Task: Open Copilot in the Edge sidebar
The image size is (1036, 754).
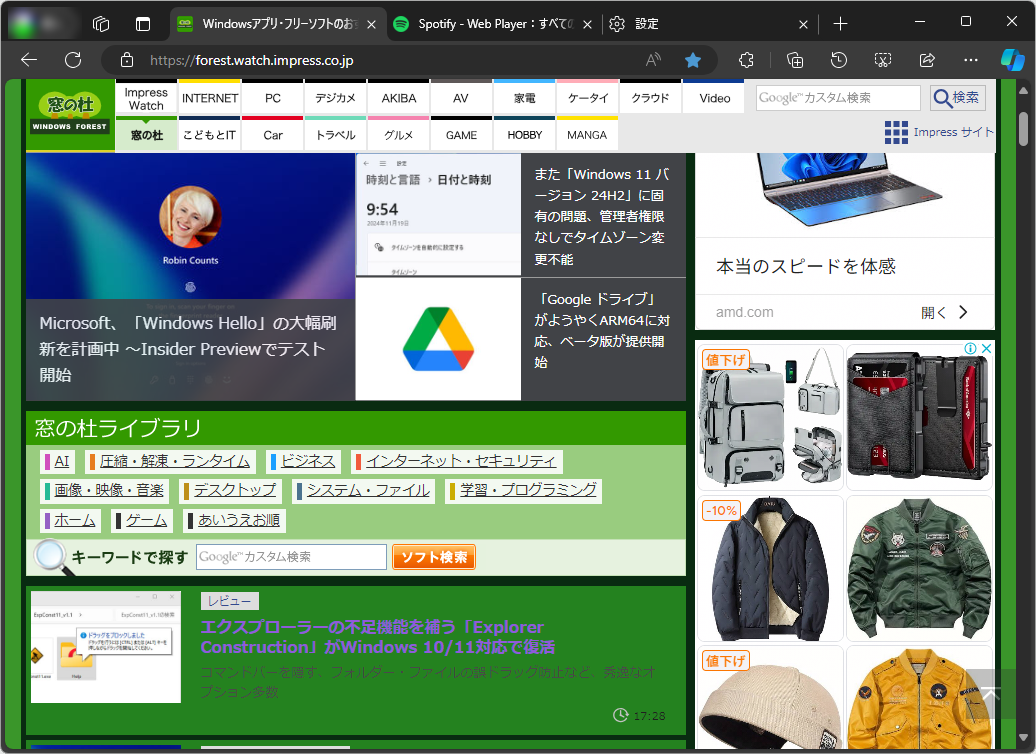Action: tap(1013, 60)
